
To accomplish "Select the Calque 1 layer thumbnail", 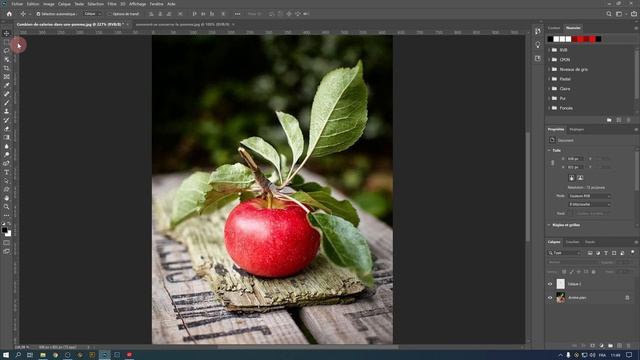I will 560,284.
